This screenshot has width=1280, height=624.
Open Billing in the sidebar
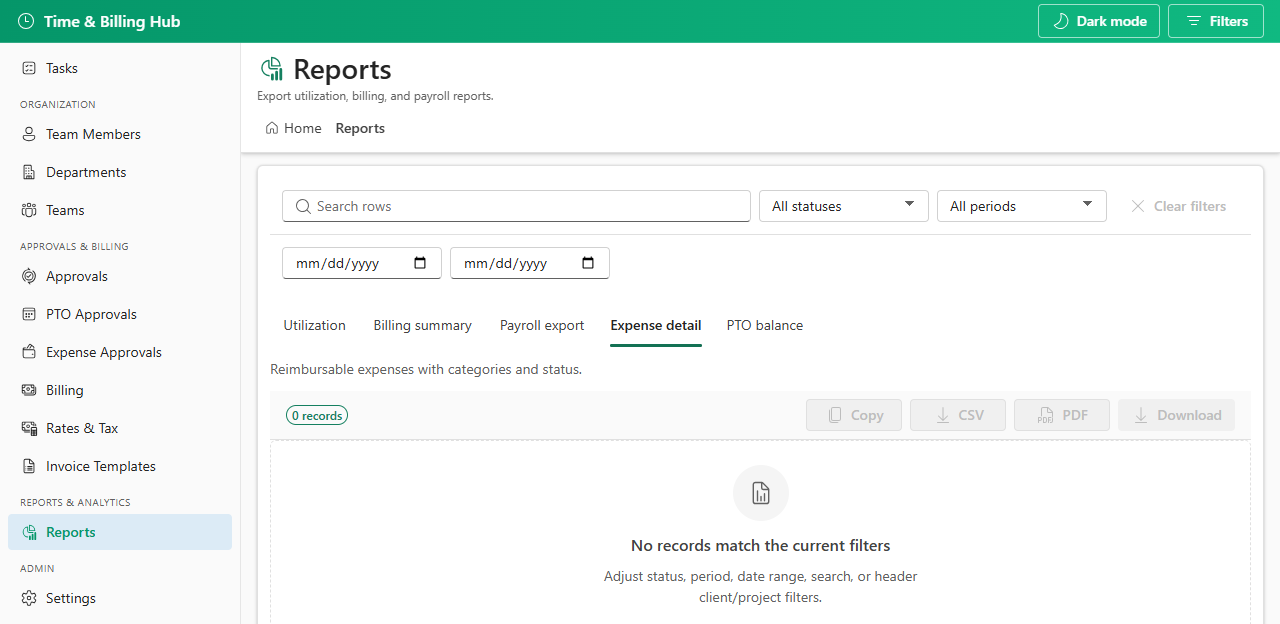pyautogui.click(x=120, y=390)
